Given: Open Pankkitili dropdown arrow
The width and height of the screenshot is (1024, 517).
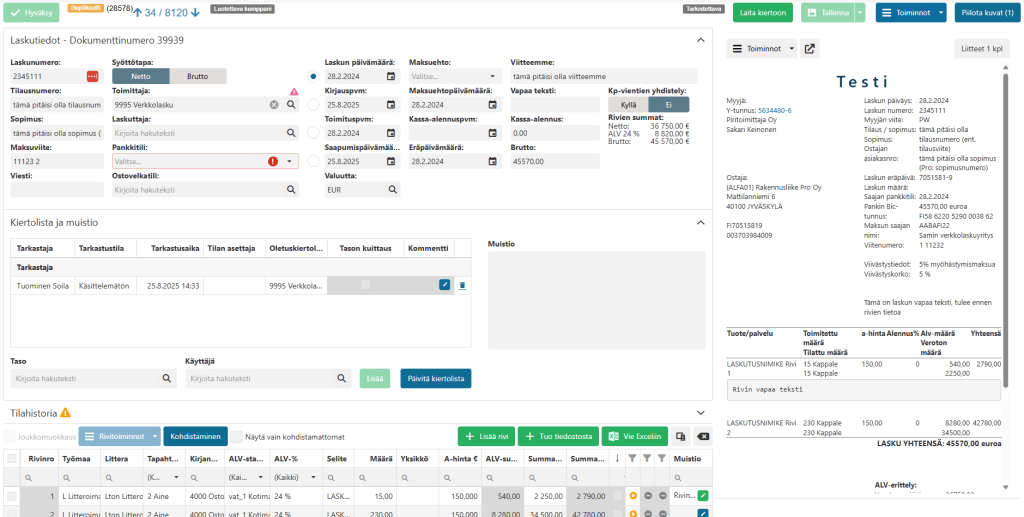Looking at the screenshot, I should pos(289,161).
